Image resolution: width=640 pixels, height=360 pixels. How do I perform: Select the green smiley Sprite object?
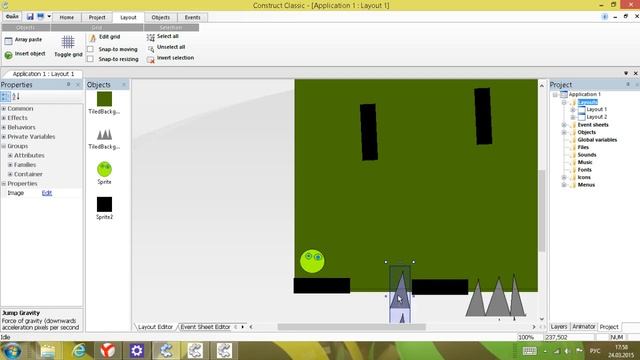(x=104, y=169)
